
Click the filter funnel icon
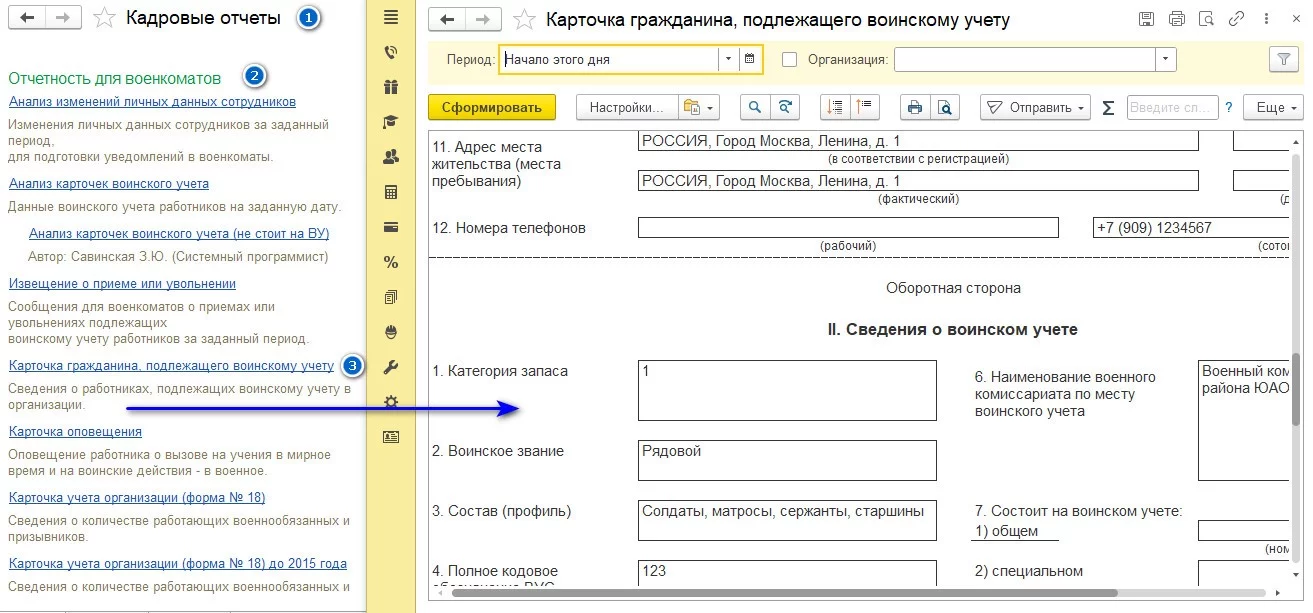coord(1282,59)
